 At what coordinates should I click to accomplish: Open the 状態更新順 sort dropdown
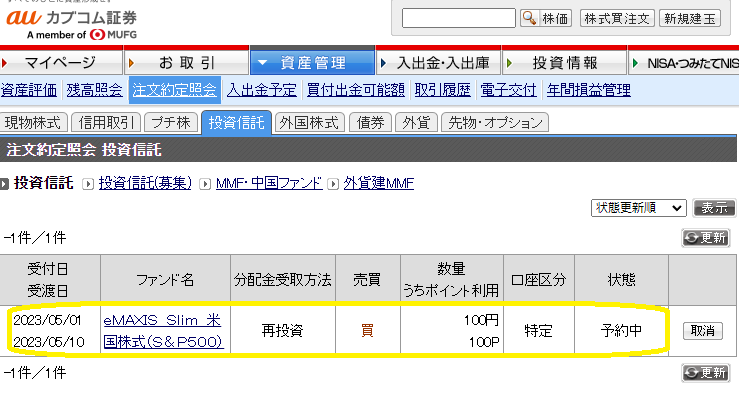click(639, 208)
